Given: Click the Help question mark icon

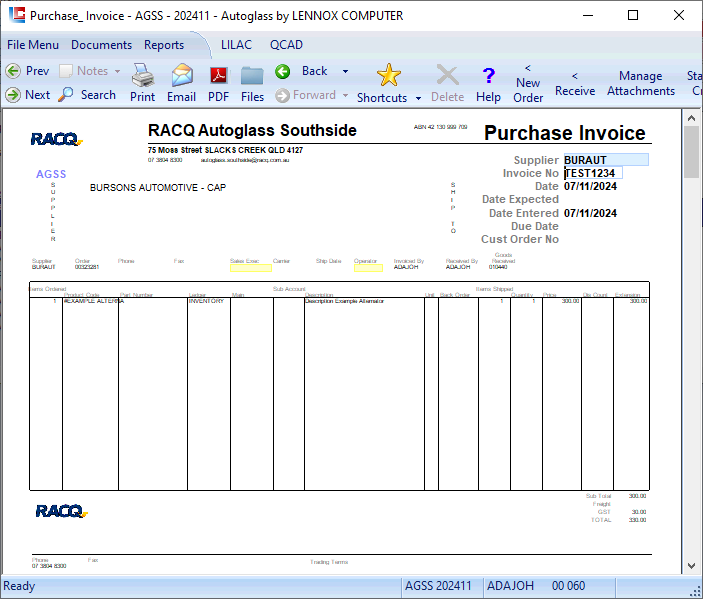Looking at the screenshot, I should (489, 75).
